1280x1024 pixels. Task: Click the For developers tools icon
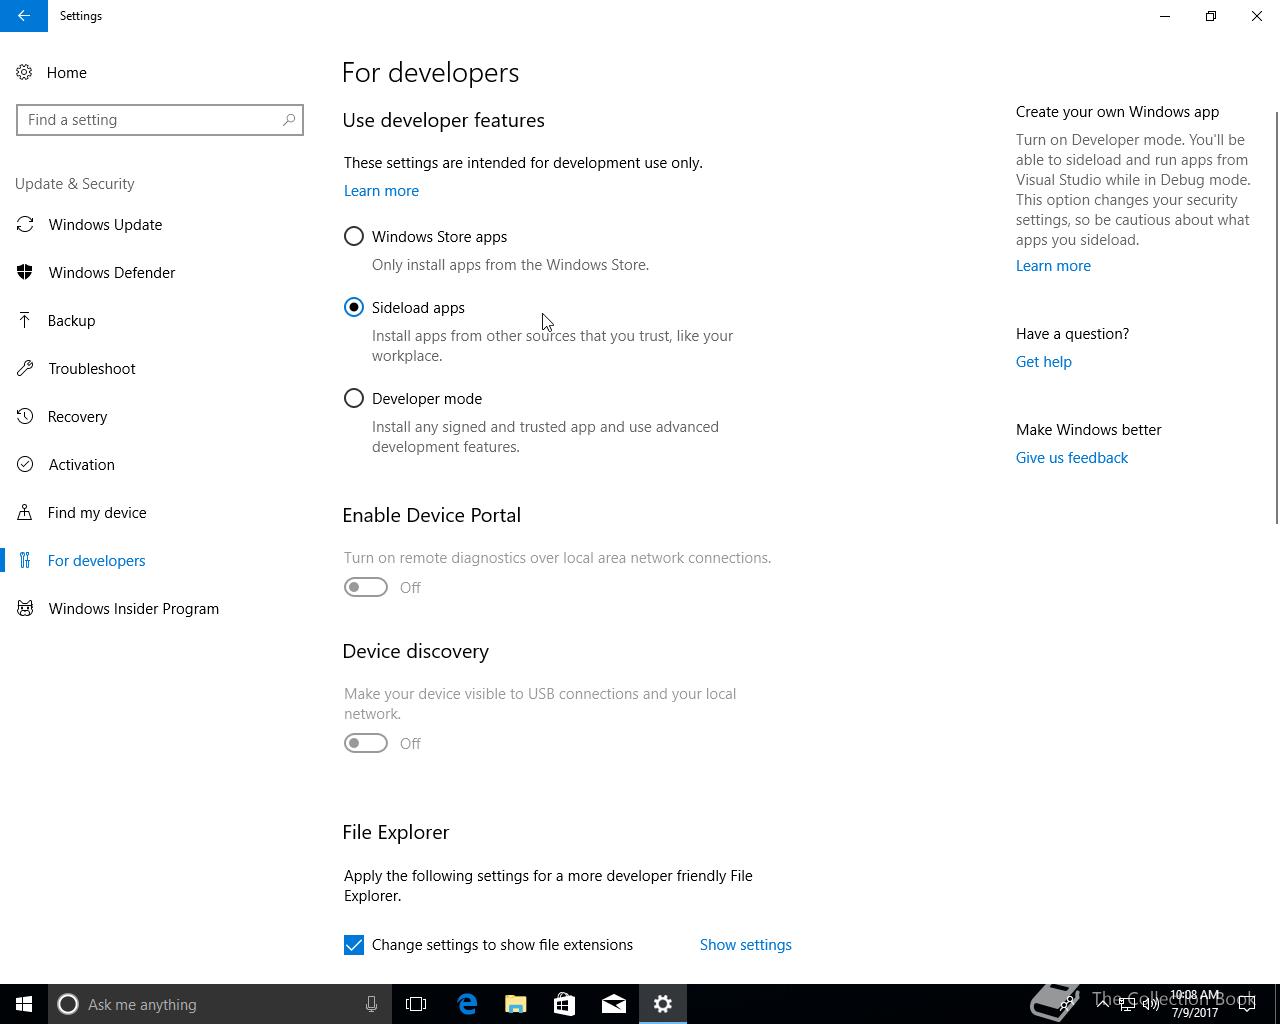tap(25, 560)
